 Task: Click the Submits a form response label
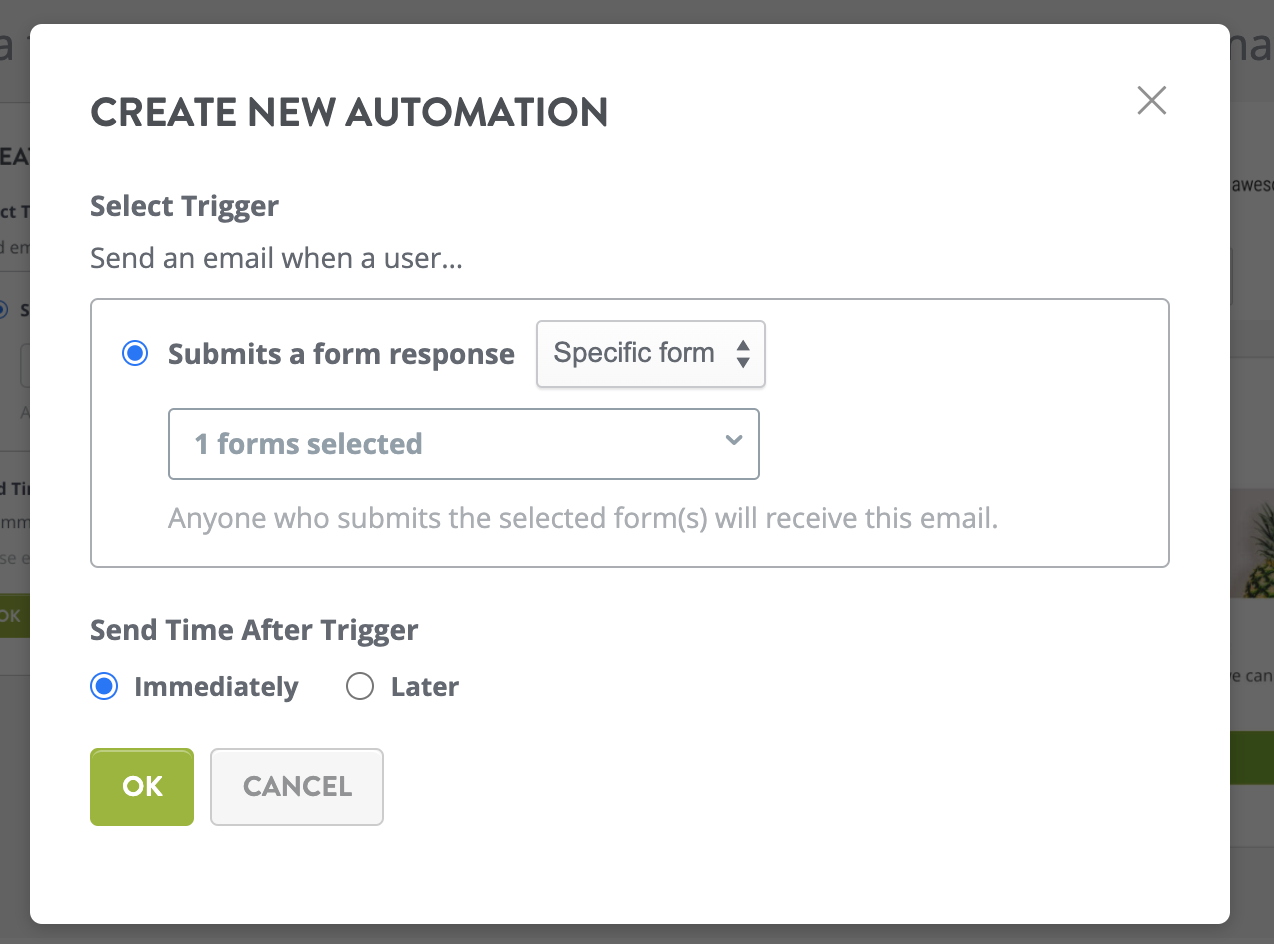point(341,354)
